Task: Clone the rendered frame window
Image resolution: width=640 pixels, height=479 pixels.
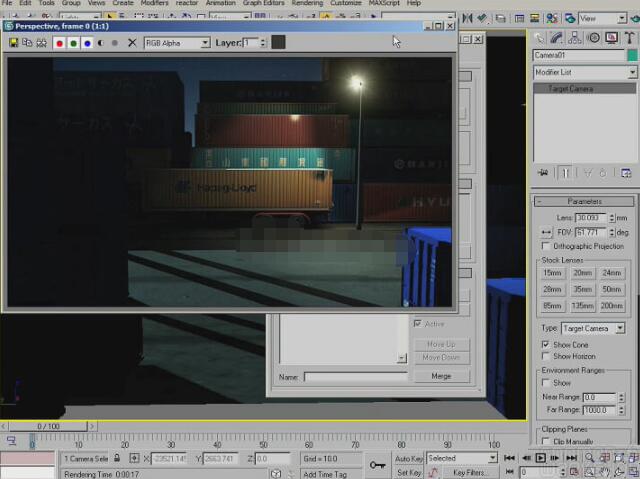Action: coord(27,43)
